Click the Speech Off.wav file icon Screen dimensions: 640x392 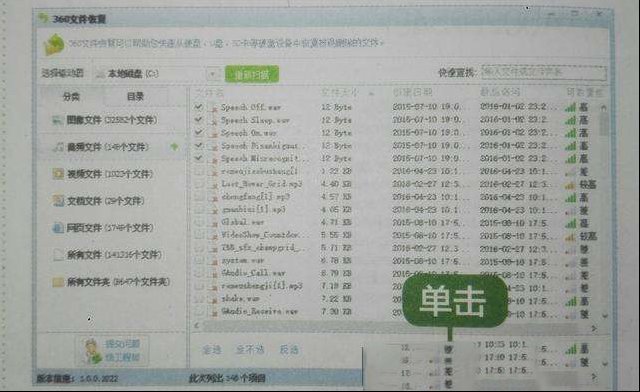click(x=213, y=108)
